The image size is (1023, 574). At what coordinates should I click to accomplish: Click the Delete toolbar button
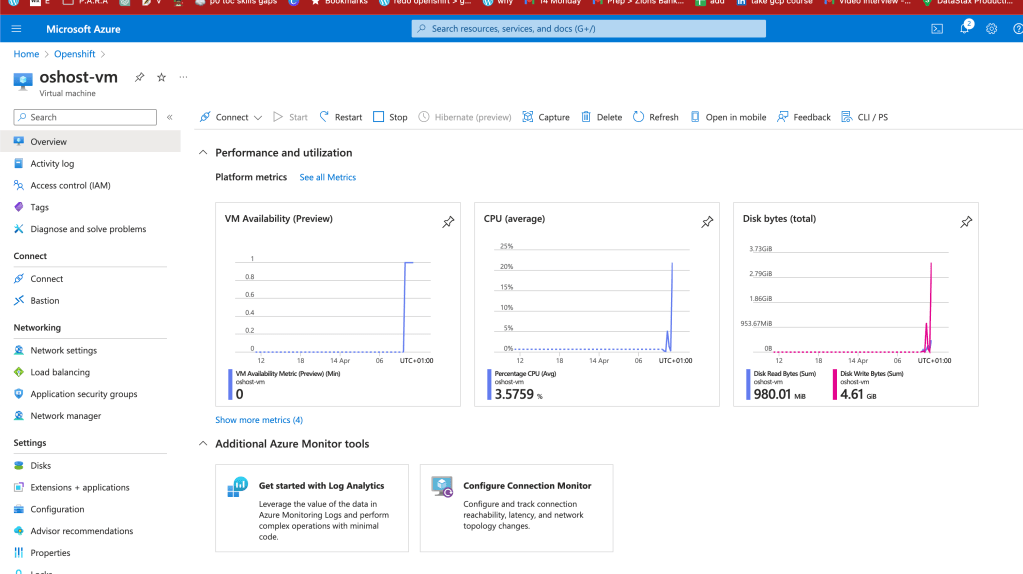coord(602,117)
